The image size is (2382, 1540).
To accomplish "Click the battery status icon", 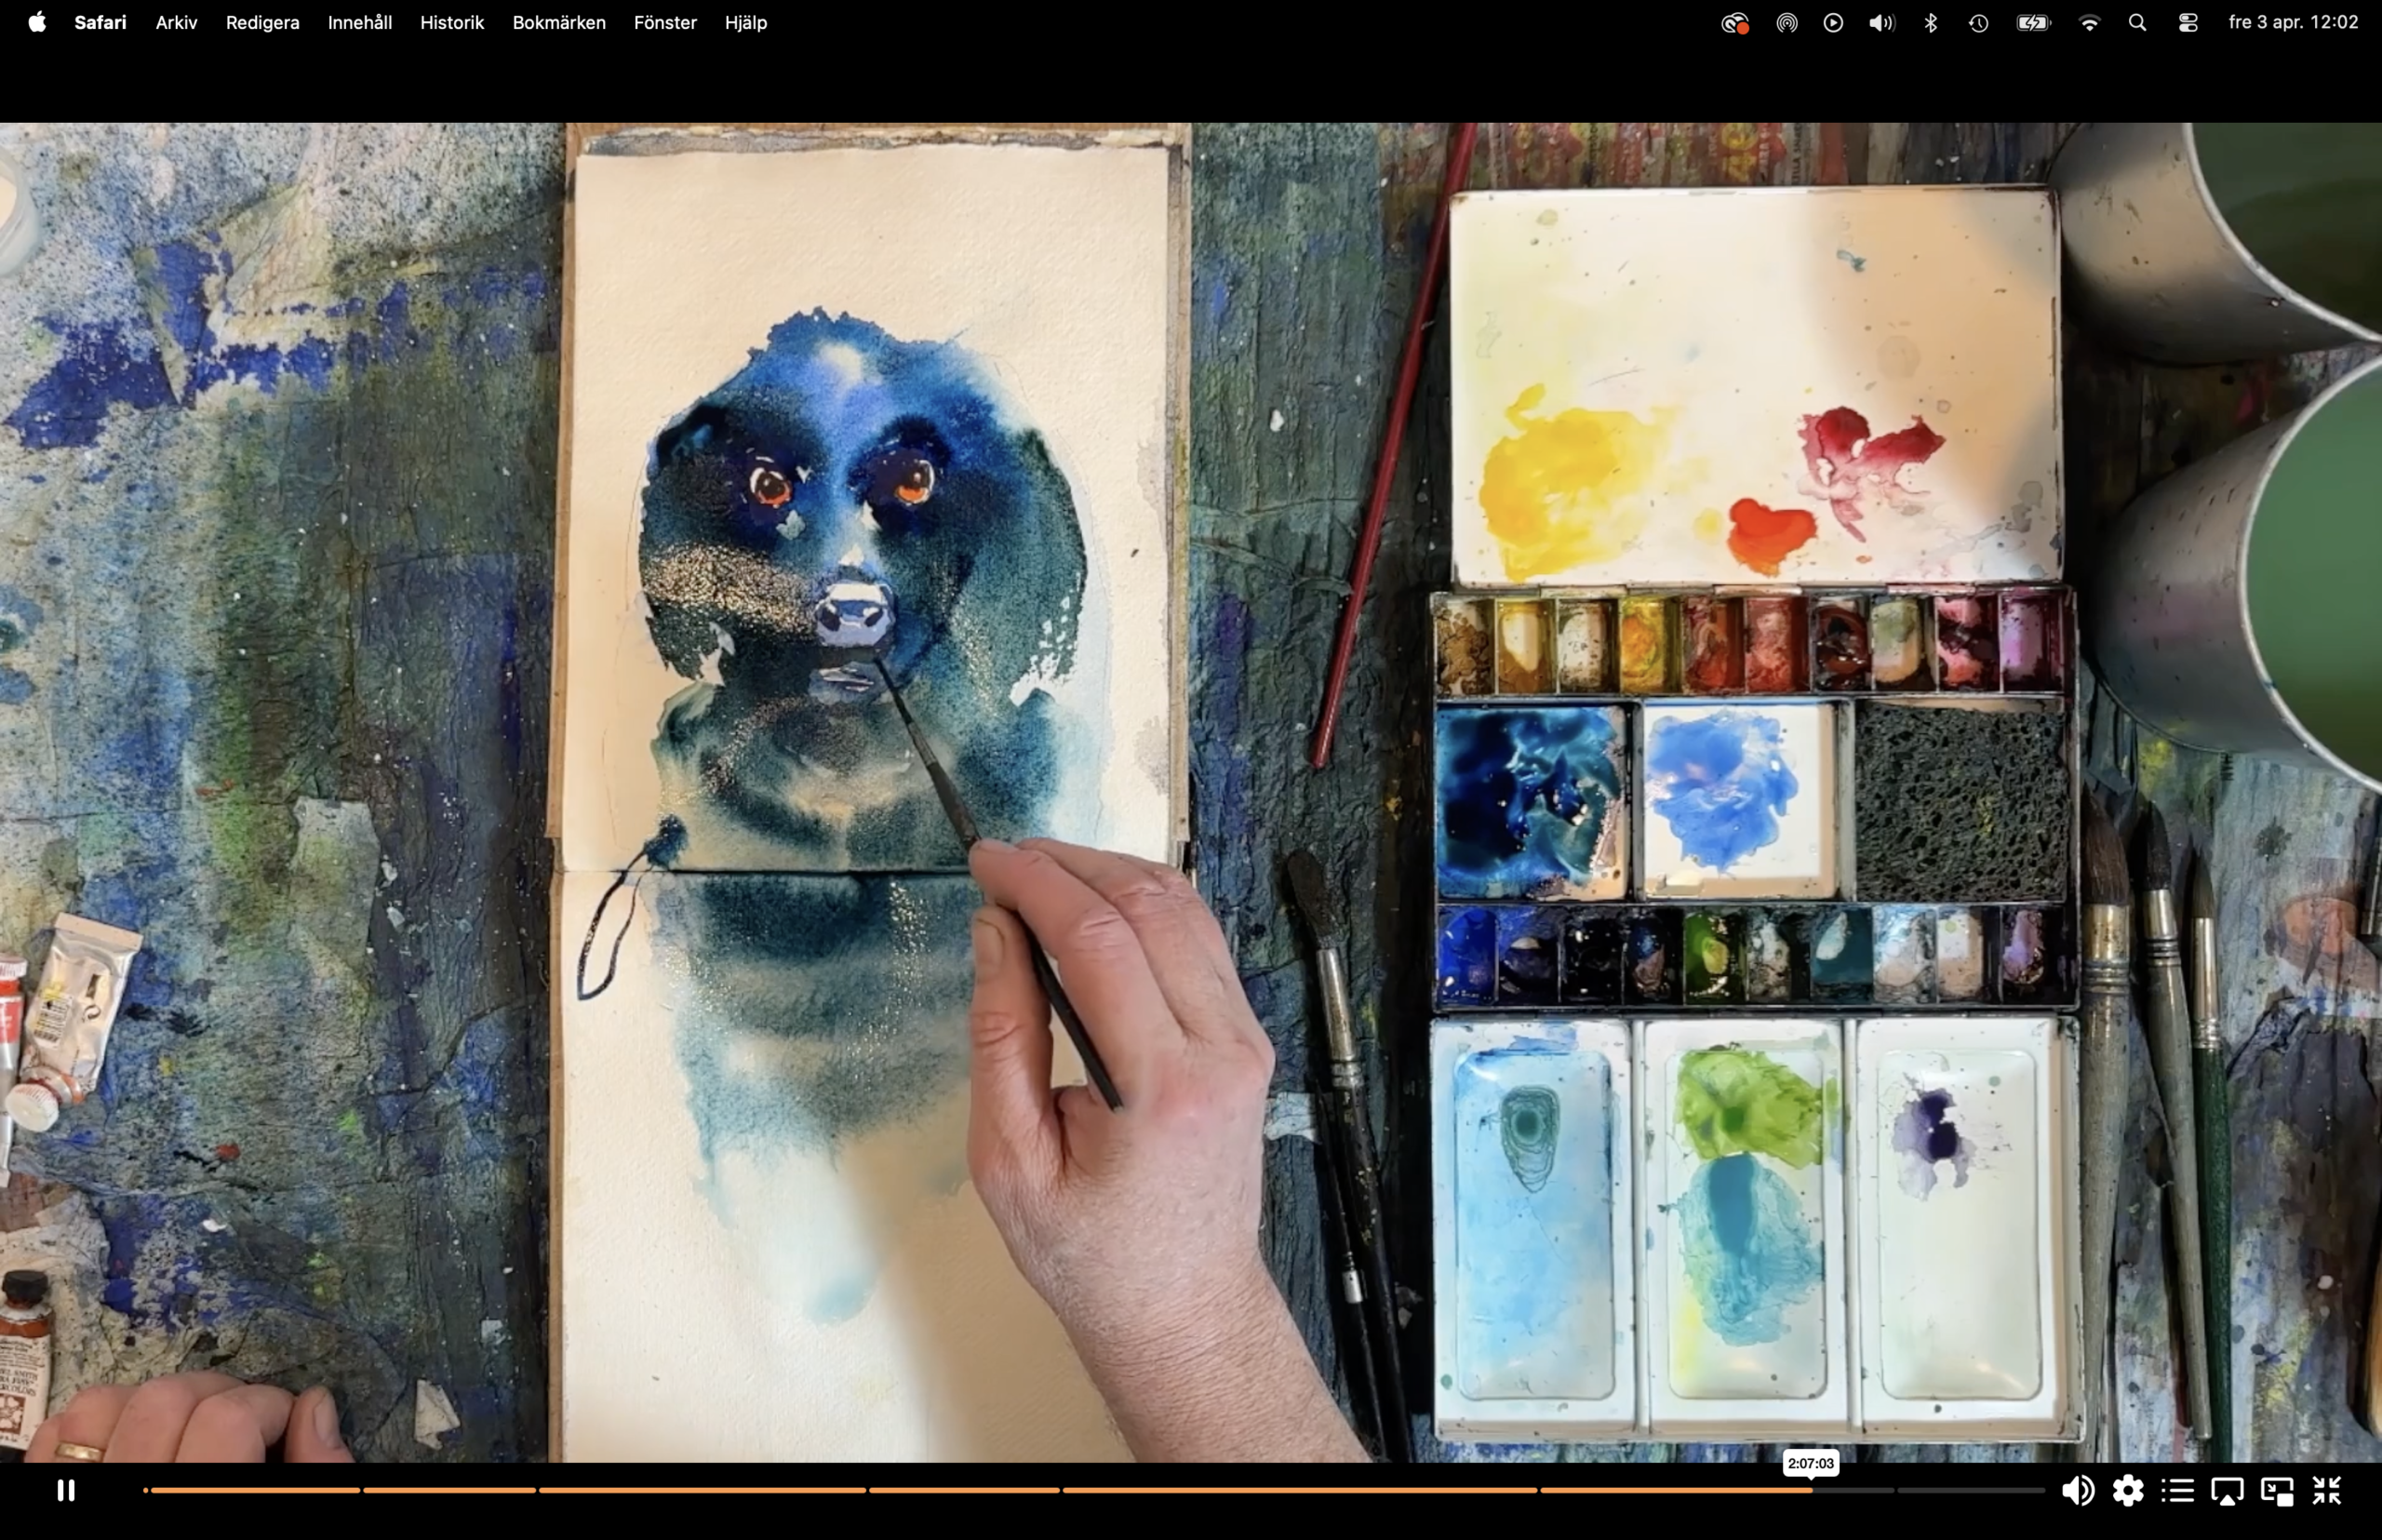I will click(2033, 22).
